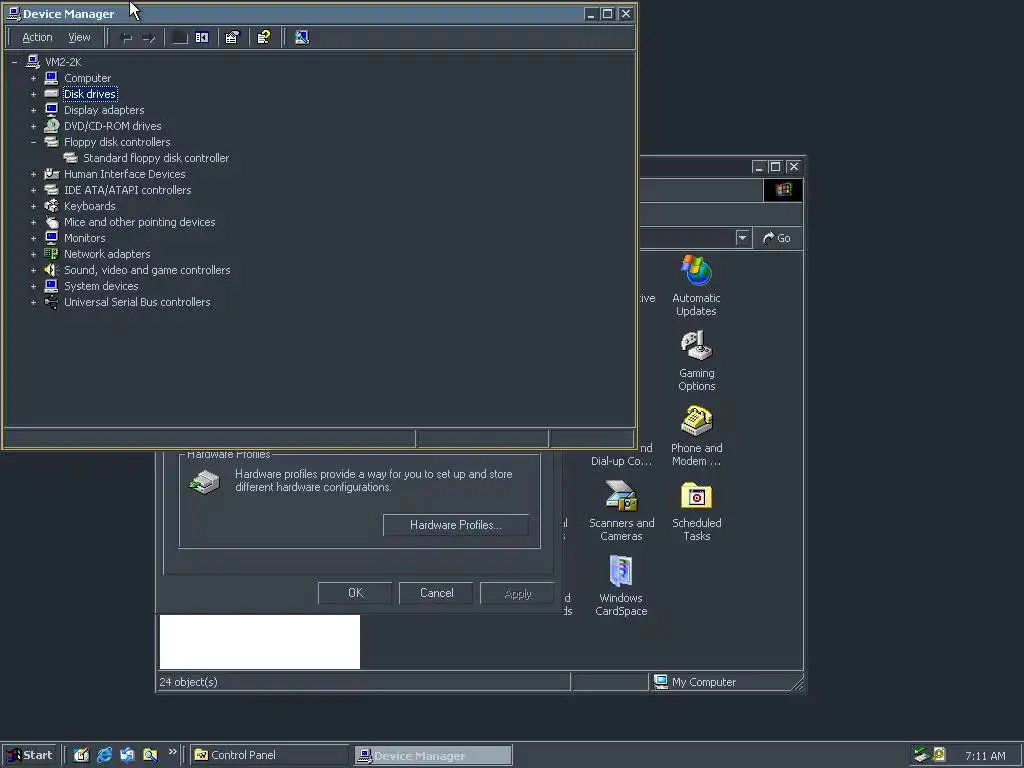Expand the Display adapters node

(x=33, y=110)
